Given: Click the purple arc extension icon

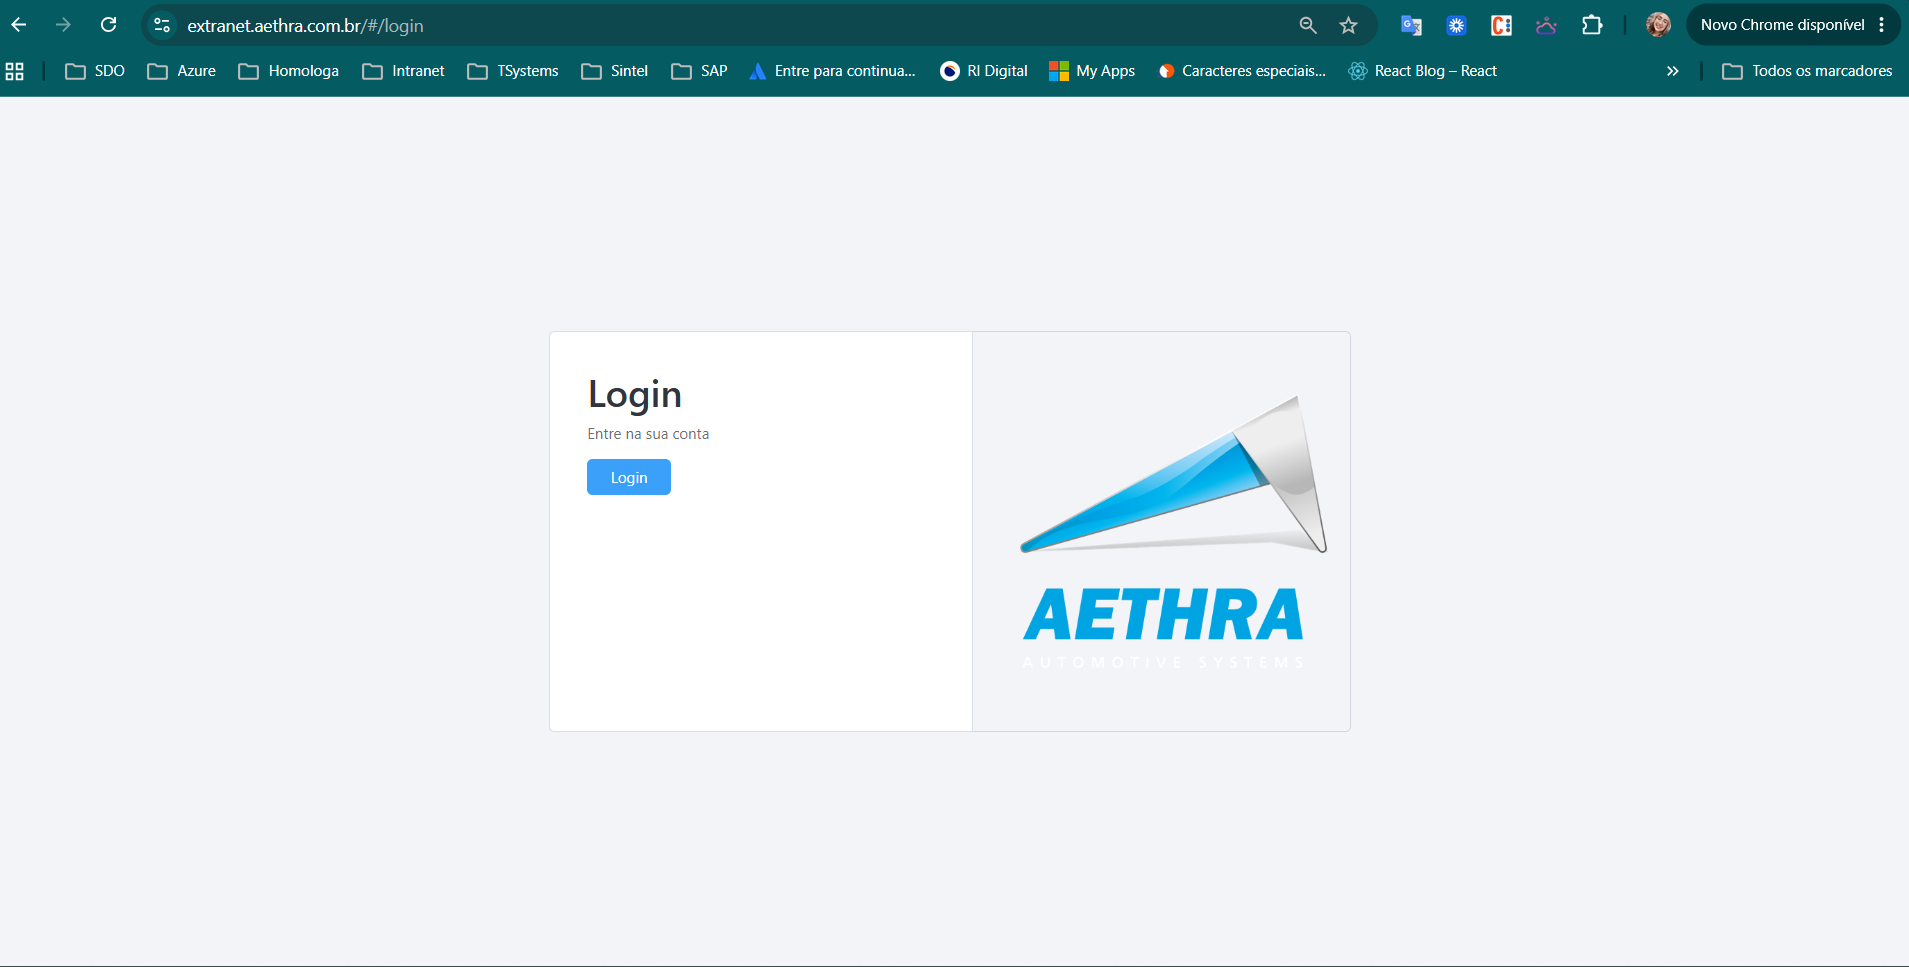Looking at the screenshot, I should click(x=1546, y=25).
